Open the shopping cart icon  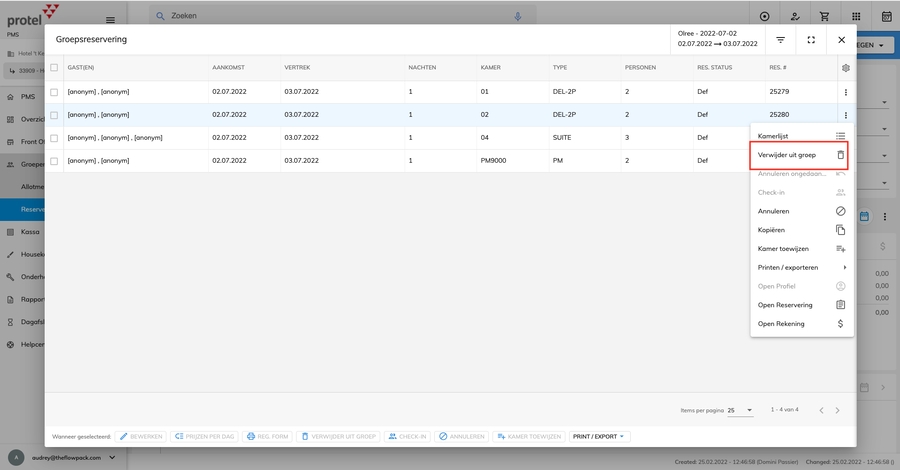tap(825, 17)
